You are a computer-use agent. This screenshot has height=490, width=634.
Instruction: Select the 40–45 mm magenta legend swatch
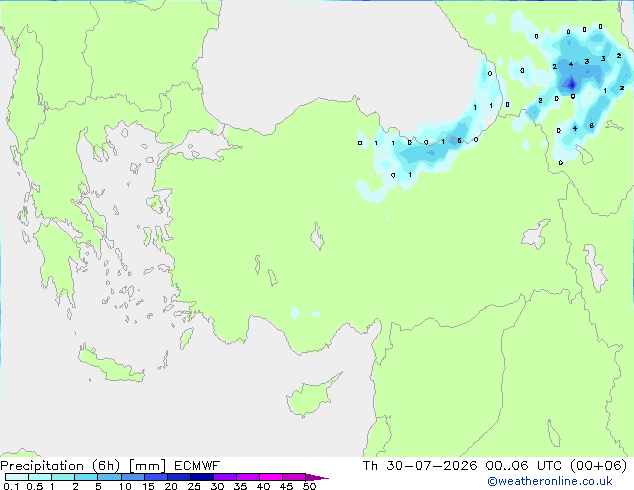click(271, 477)
